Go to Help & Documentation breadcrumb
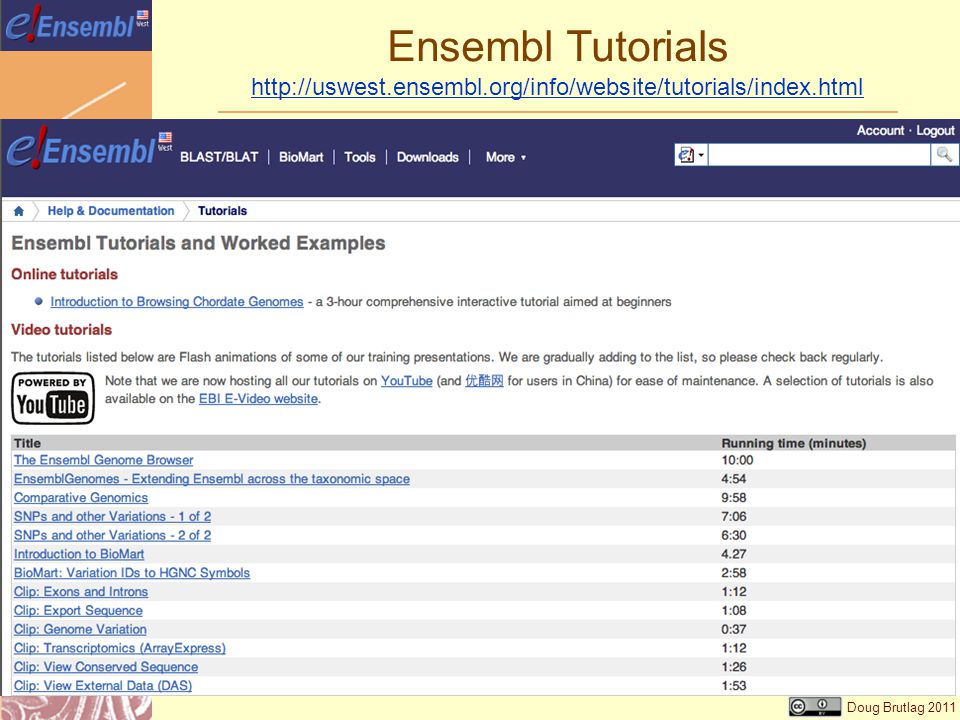The image size is (960, 720). pyautogui.click(x=111, y=211)
